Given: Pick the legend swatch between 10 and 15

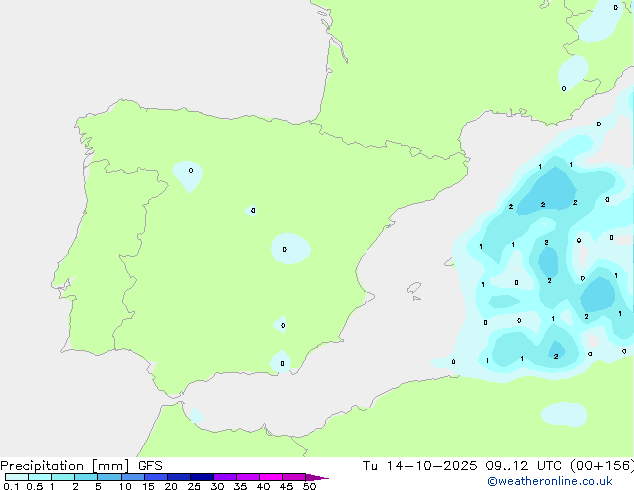Looking at the screenshot, I should point(133,477).
